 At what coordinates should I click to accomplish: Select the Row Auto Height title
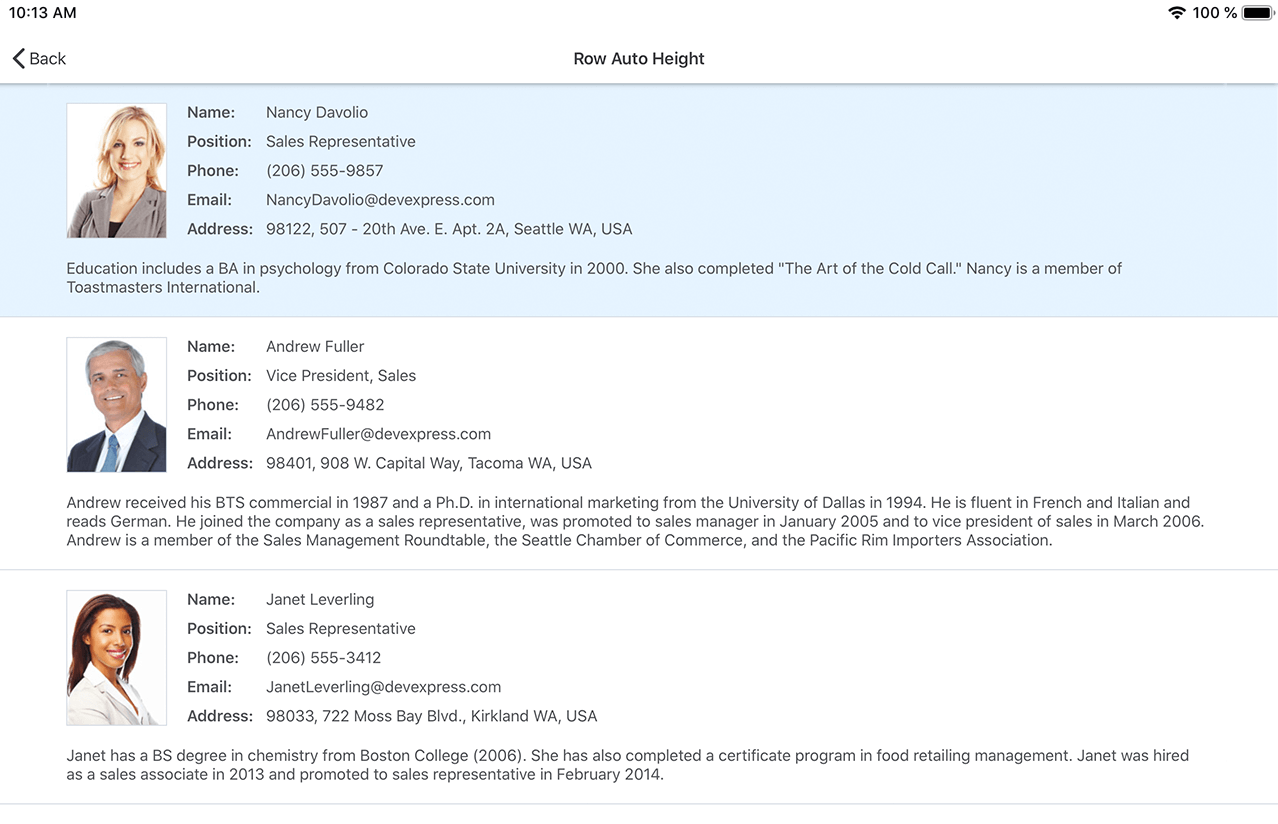click(x=638, y=58)
